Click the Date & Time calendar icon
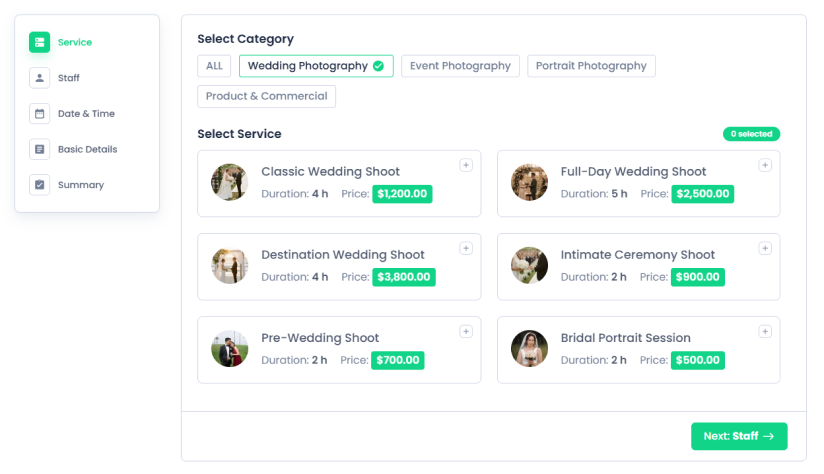The image size is (824, 474). (39, 114)
